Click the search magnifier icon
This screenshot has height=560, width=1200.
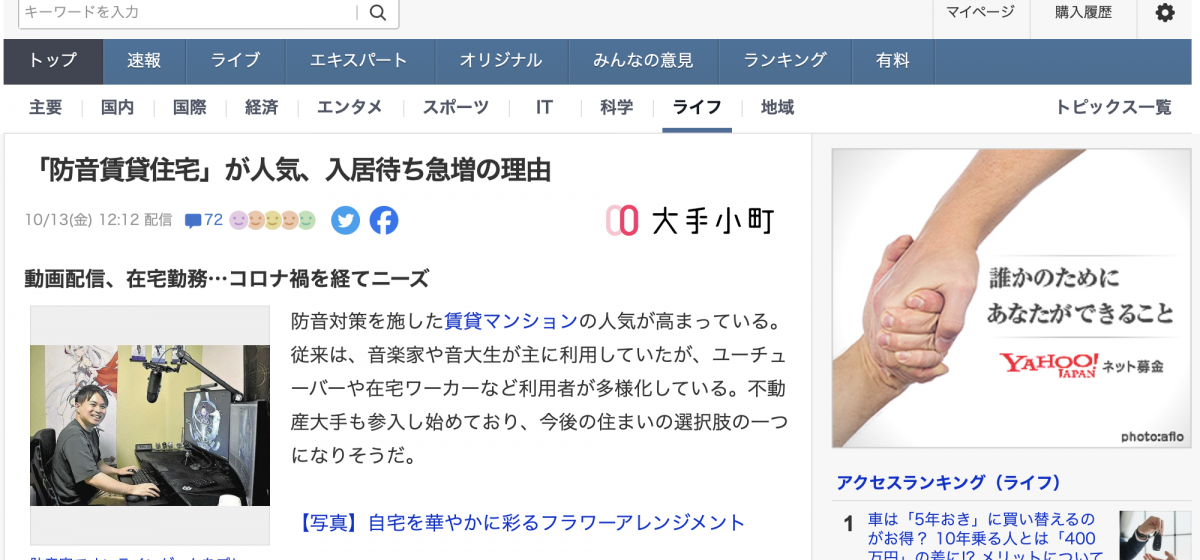[378, 12]
